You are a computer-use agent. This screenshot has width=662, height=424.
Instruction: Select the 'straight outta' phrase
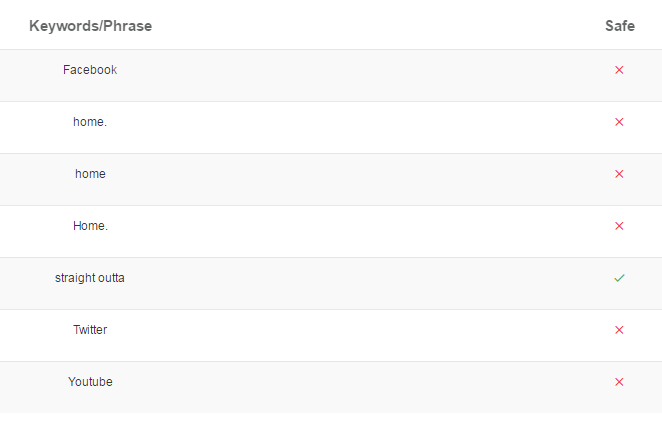[x=90, y=278]
